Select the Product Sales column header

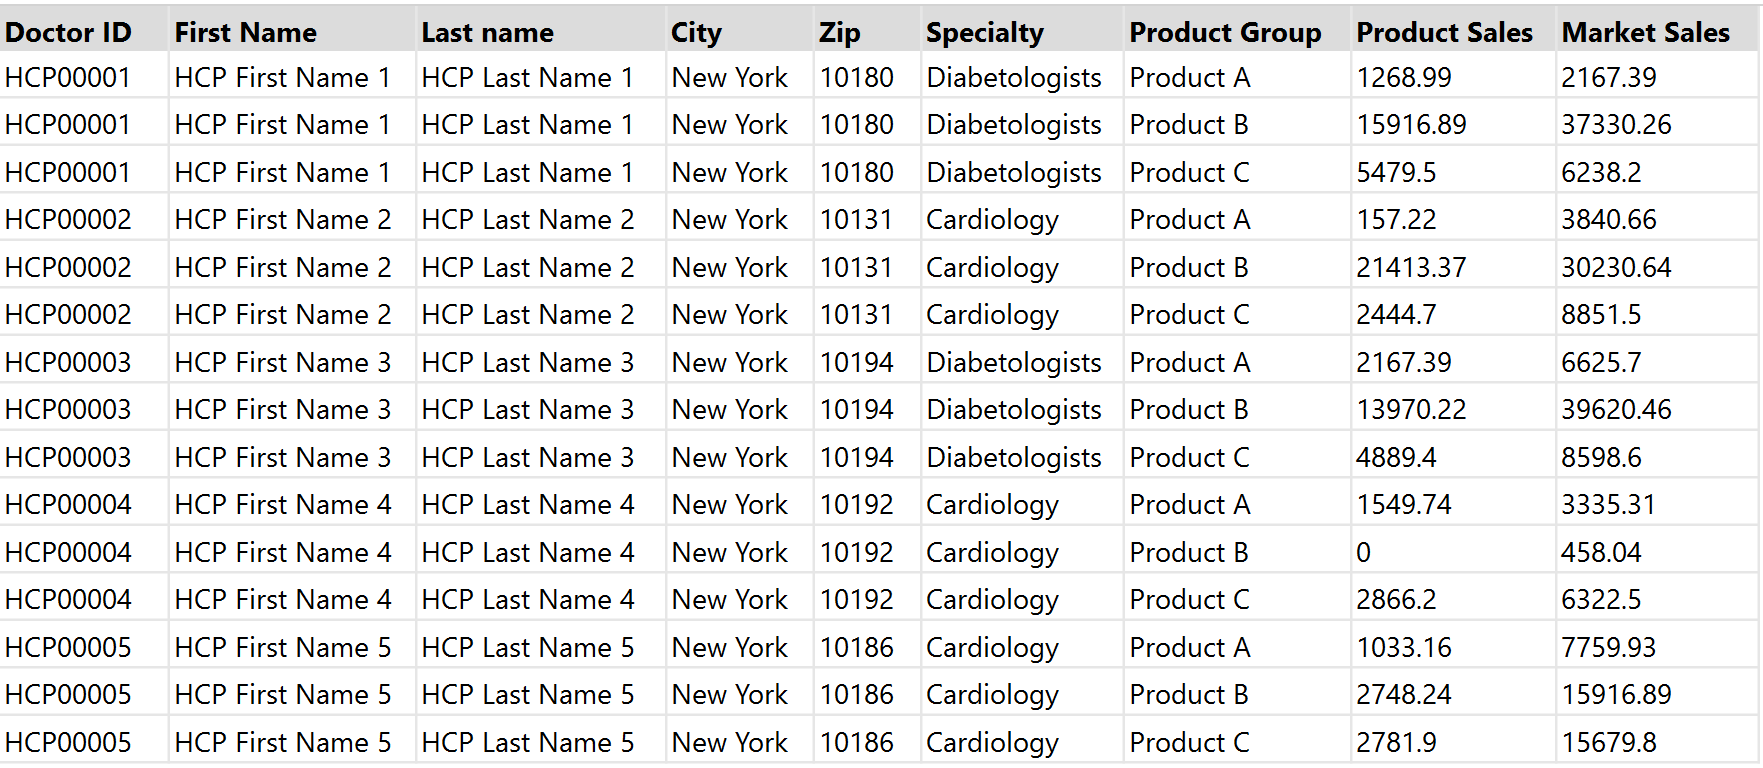click(x=1444, y=32)
